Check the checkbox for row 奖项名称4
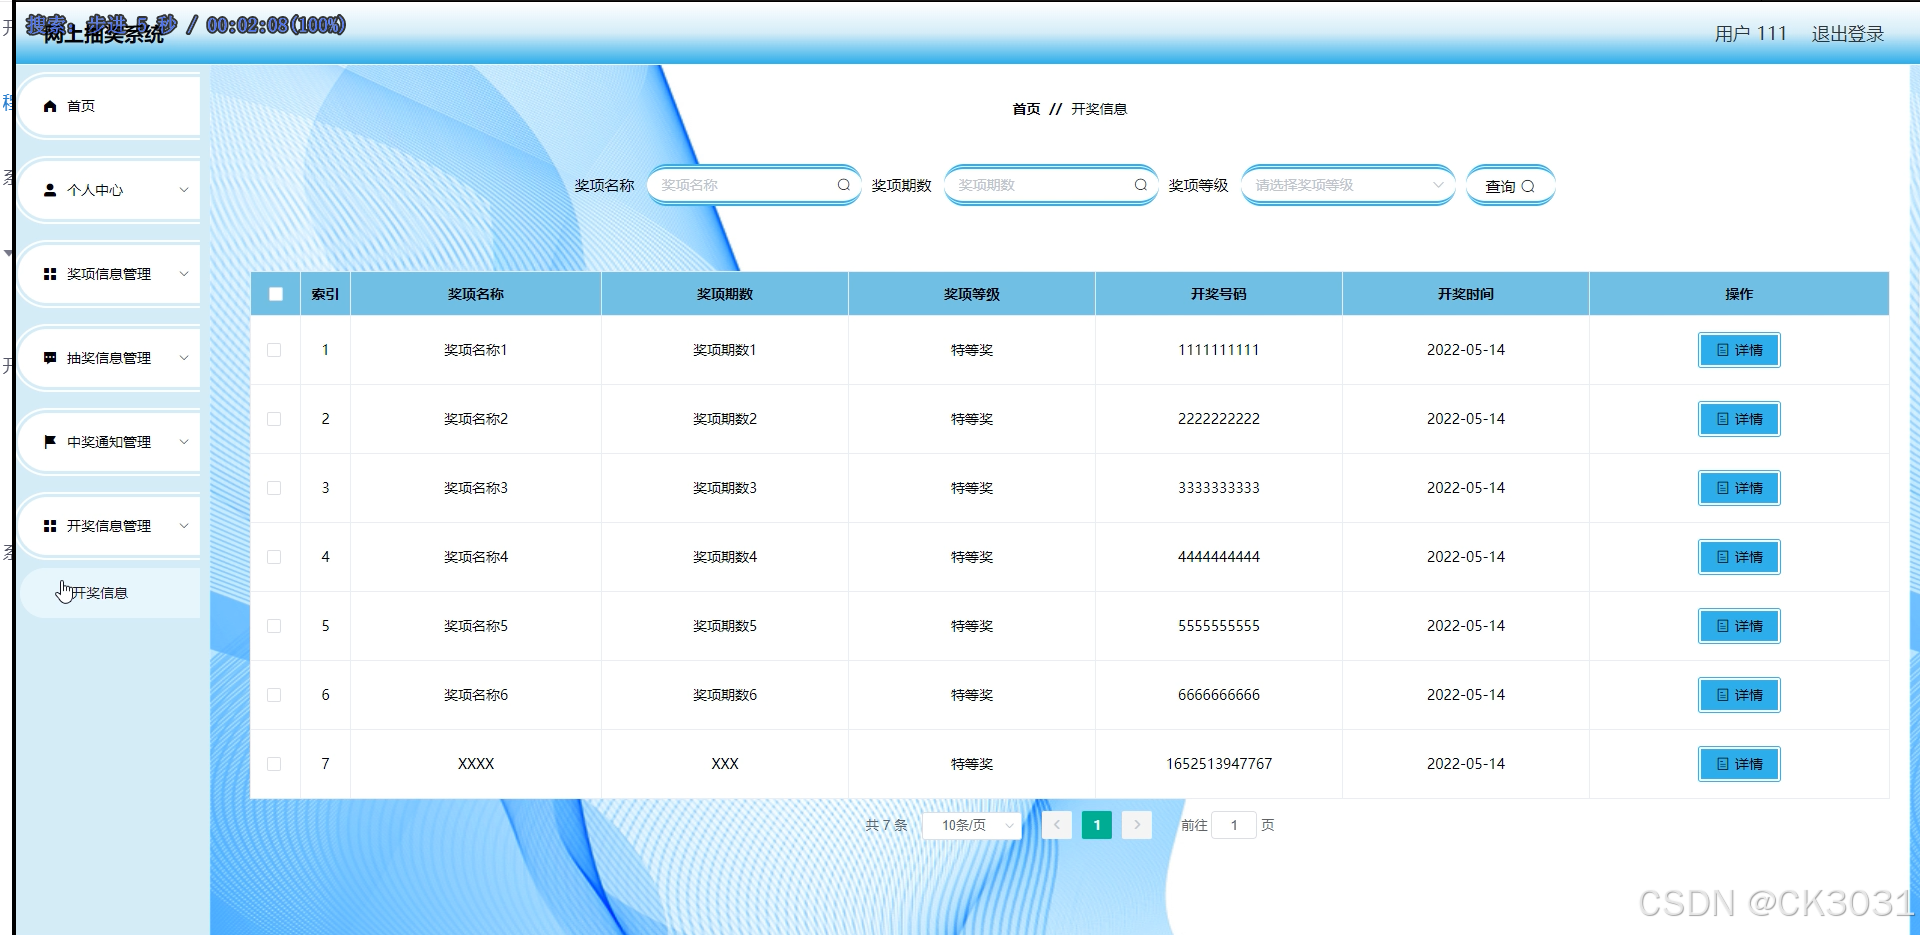Screen dimensions: 1920x935 point(274,557)
